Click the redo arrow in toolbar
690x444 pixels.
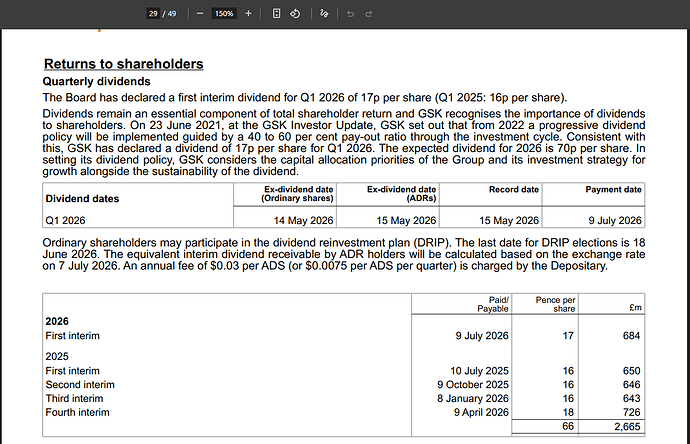pos(369,14)
